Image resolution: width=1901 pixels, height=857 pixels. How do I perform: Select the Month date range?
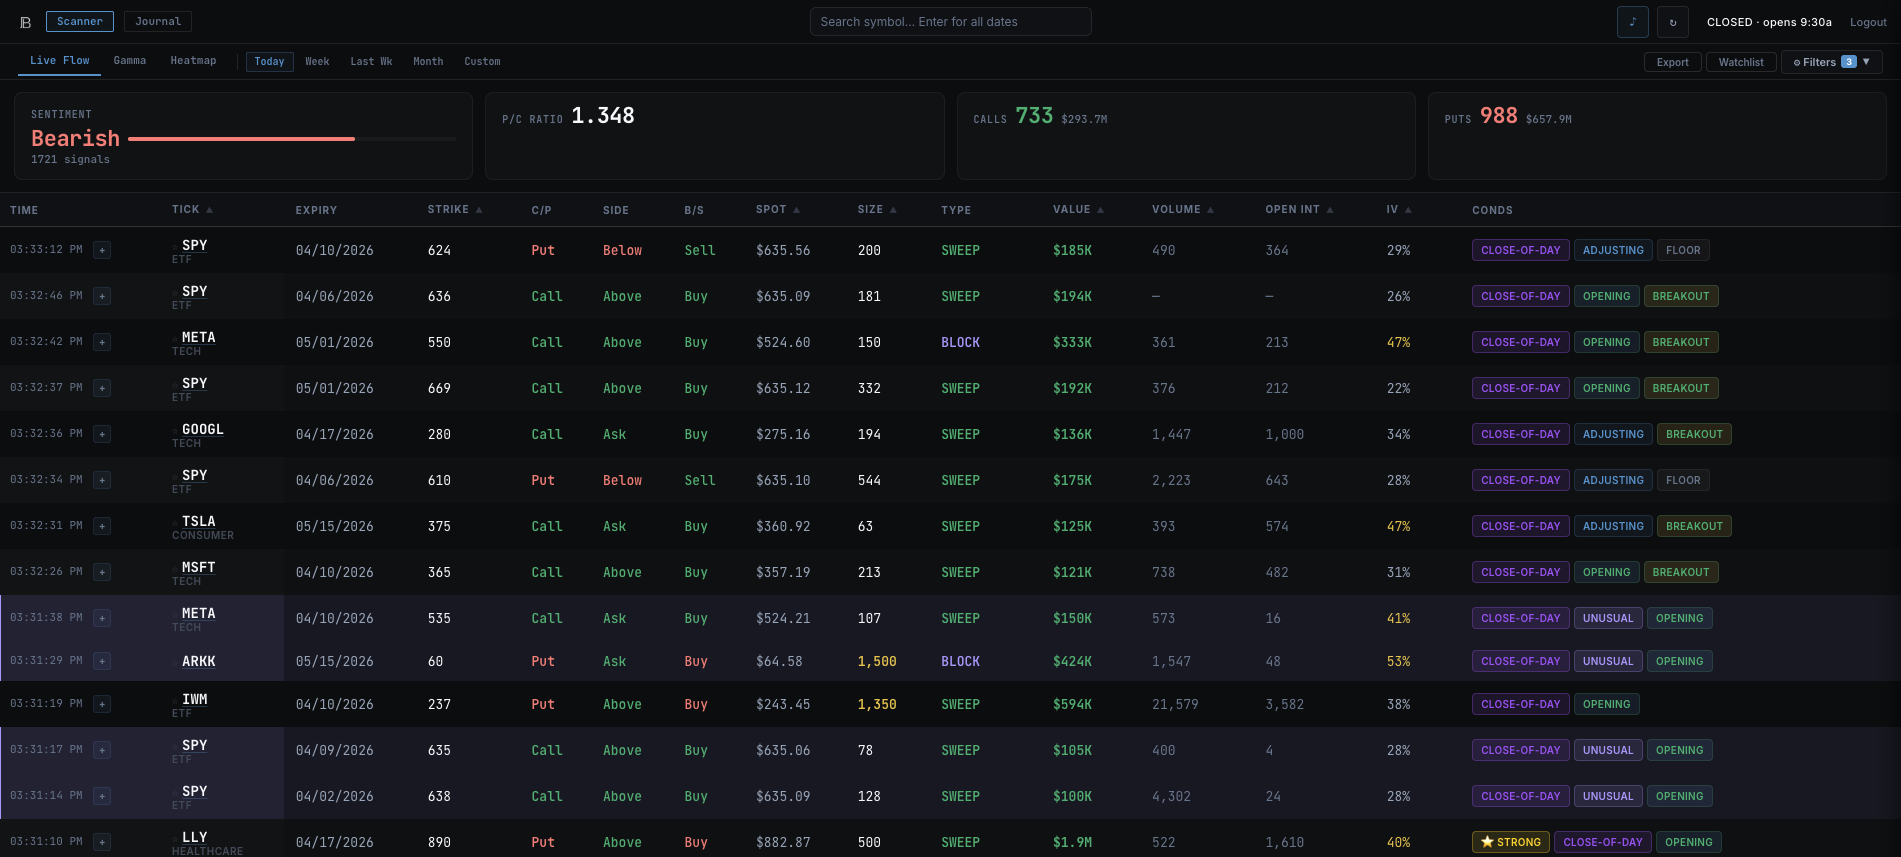coord(428,62)
